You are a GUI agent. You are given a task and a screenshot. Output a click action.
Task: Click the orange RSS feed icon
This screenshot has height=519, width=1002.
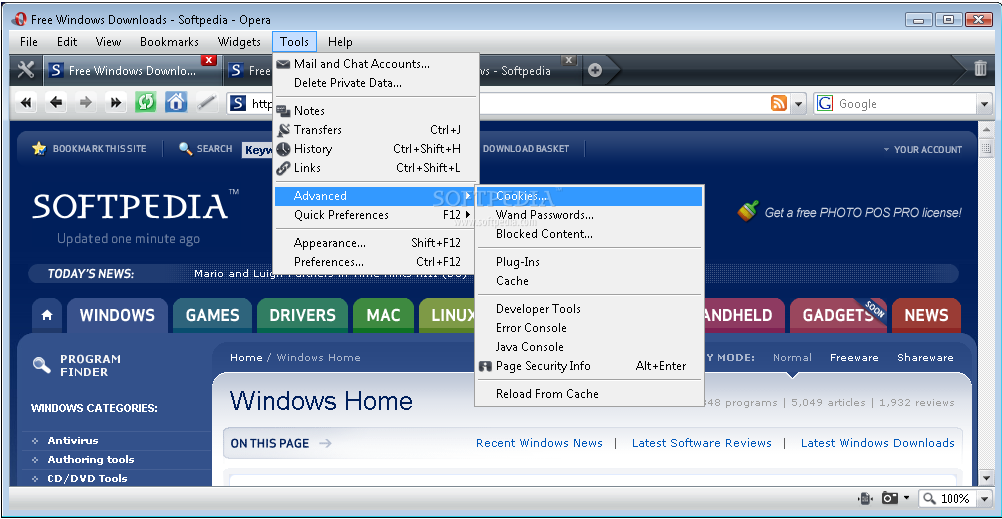pyautogui.click(x=779, y=104)
